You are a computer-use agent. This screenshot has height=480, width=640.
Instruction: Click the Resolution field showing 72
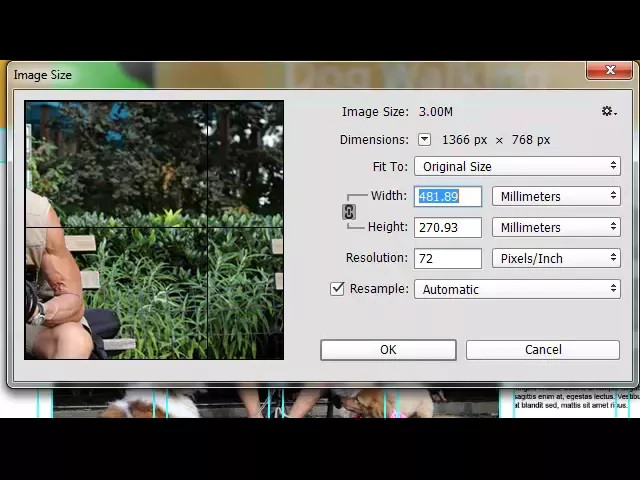point(448,258)
